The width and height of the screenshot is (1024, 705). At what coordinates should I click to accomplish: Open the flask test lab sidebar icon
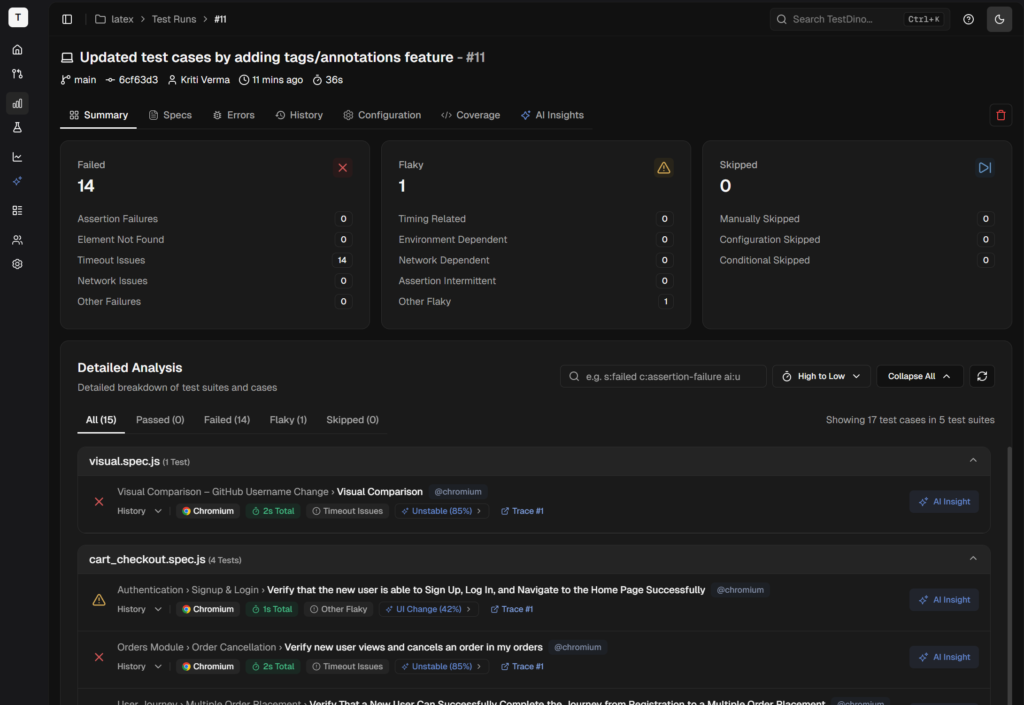click(17, 128)
